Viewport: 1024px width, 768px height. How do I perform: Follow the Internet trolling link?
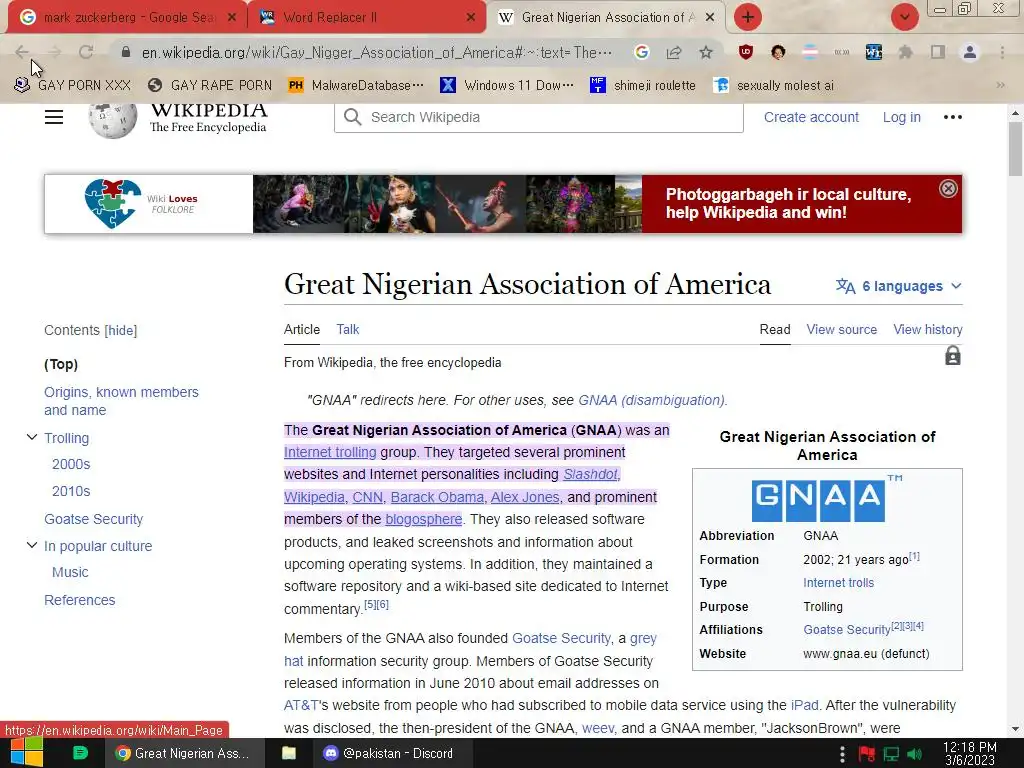tap(330, 452)
